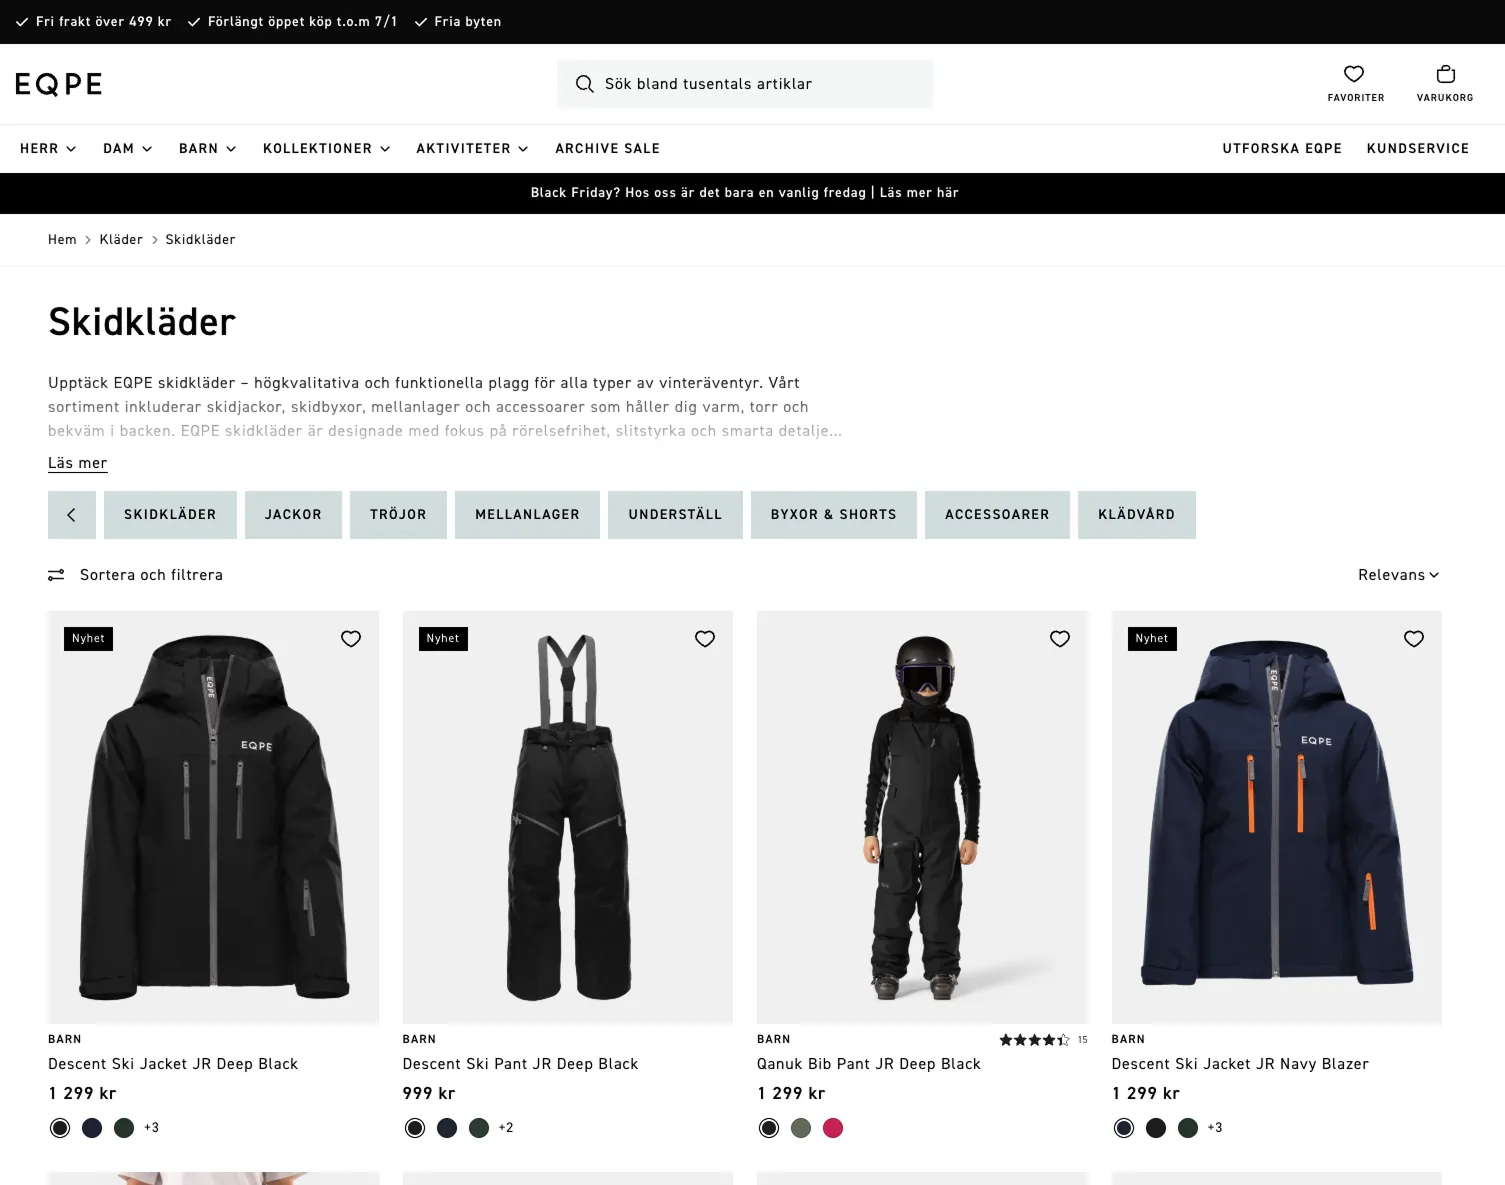The height and width of the screenshot is (1185, 1505).
Task: Expand the KOLLEKTIONER menu dropdown
Action: (326, 149)
